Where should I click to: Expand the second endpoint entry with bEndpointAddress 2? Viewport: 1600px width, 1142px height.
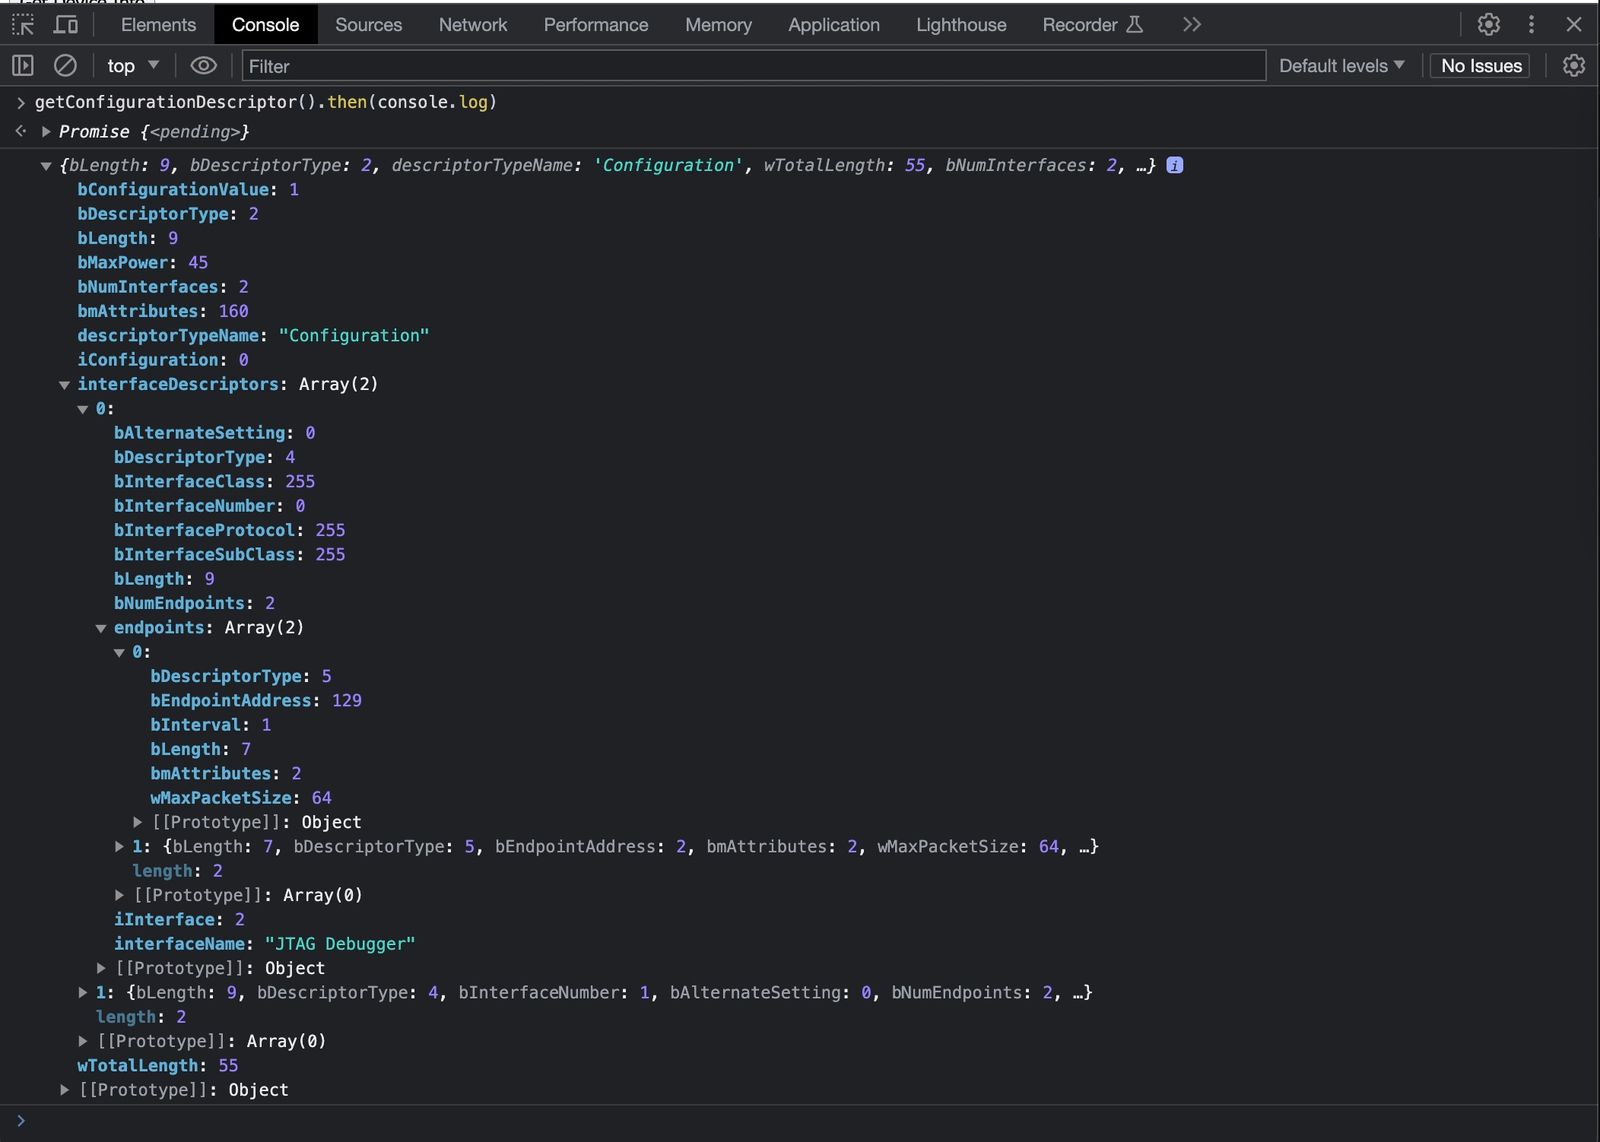click(120, 847)
